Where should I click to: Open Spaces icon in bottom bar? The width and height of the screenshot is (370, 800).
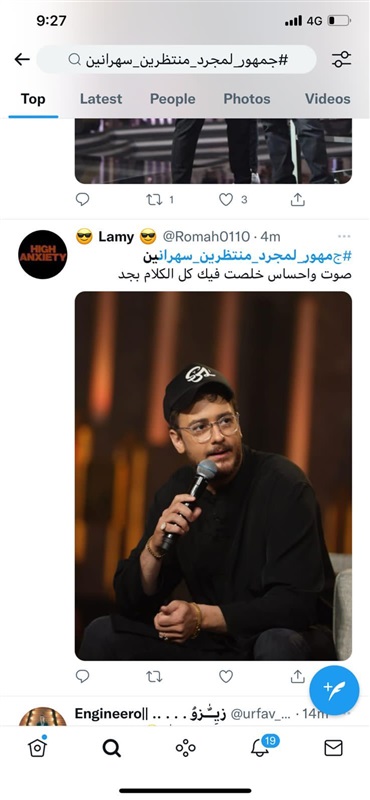pyautogui.click(x=185, y=748)
